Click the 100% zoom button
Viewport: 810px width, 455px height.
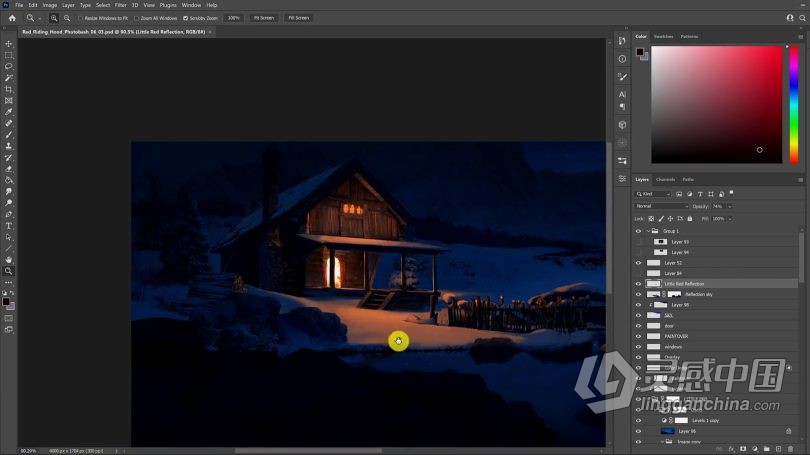[233, 18]
